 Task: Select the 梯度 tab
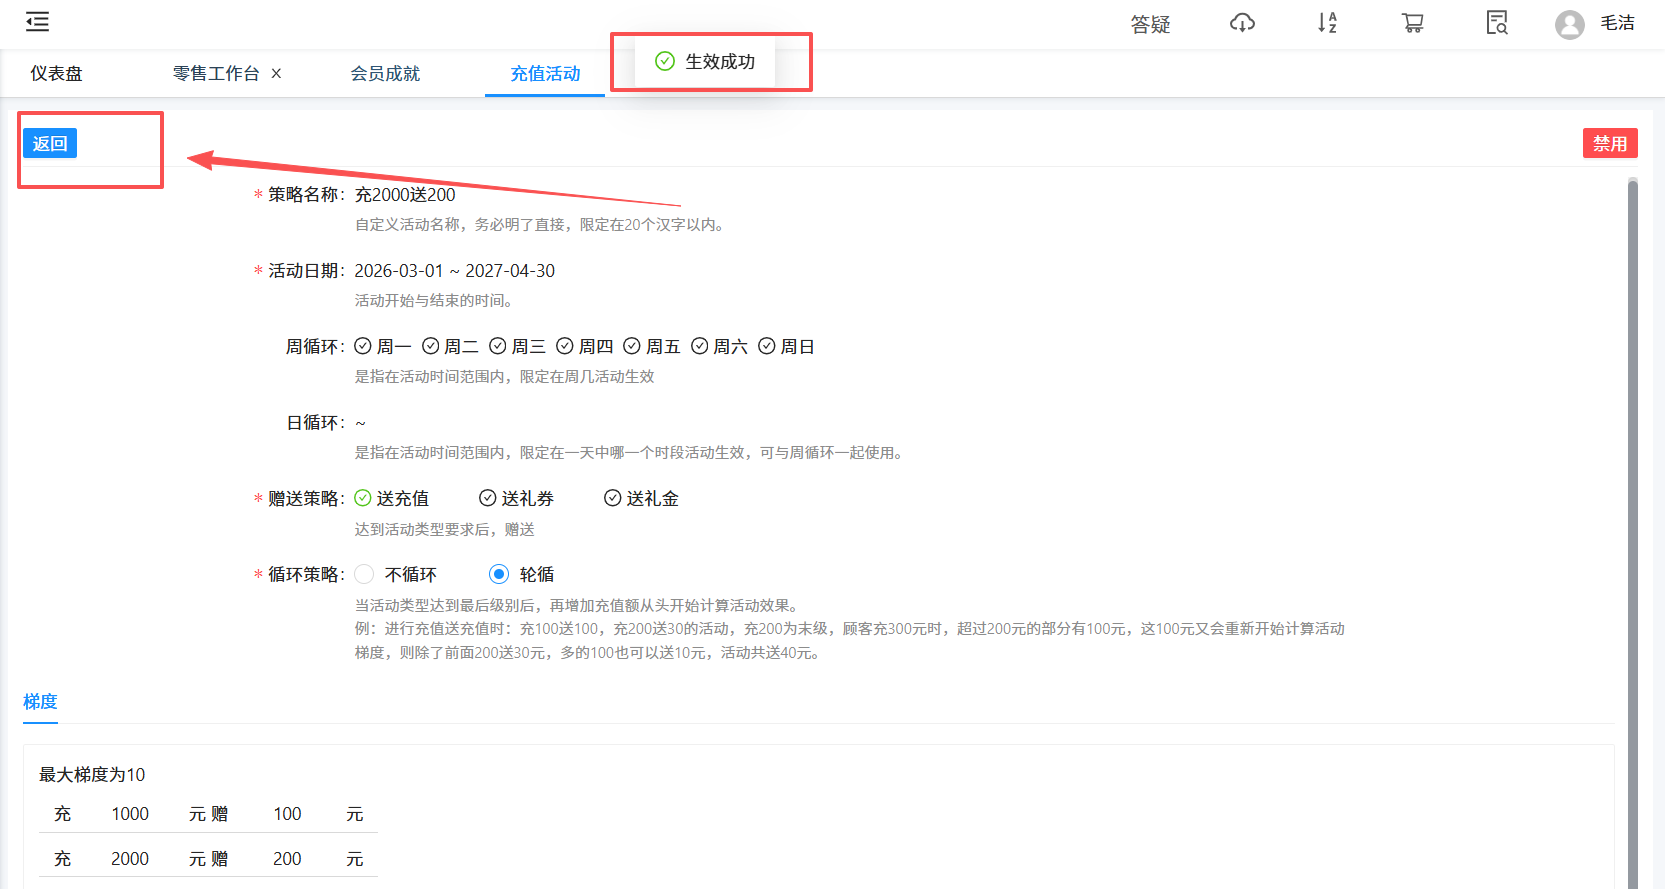point(40,702)
